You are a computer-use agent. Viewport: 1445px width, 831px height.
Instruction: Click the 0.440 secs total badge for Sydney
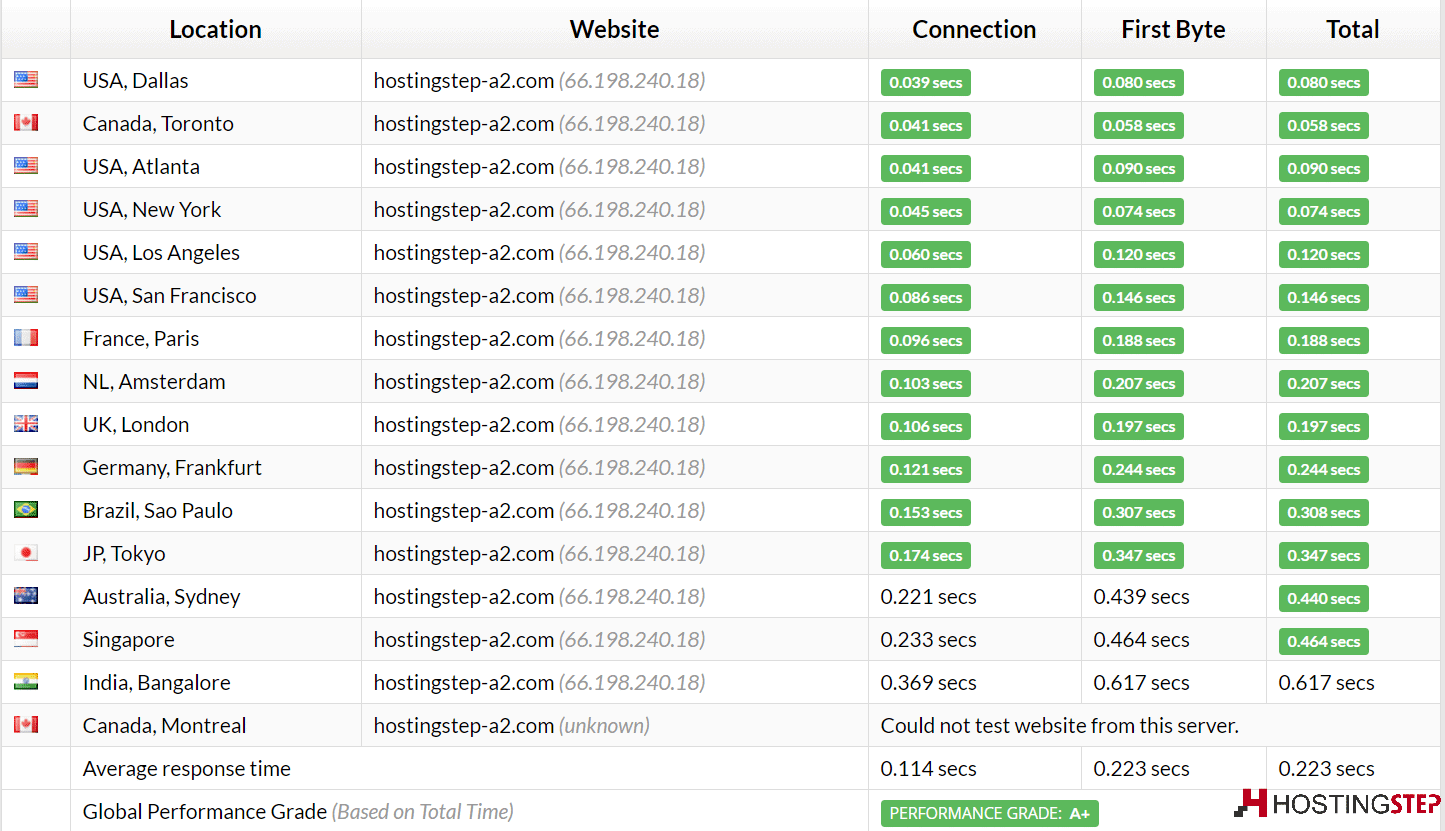point(1323,598)
